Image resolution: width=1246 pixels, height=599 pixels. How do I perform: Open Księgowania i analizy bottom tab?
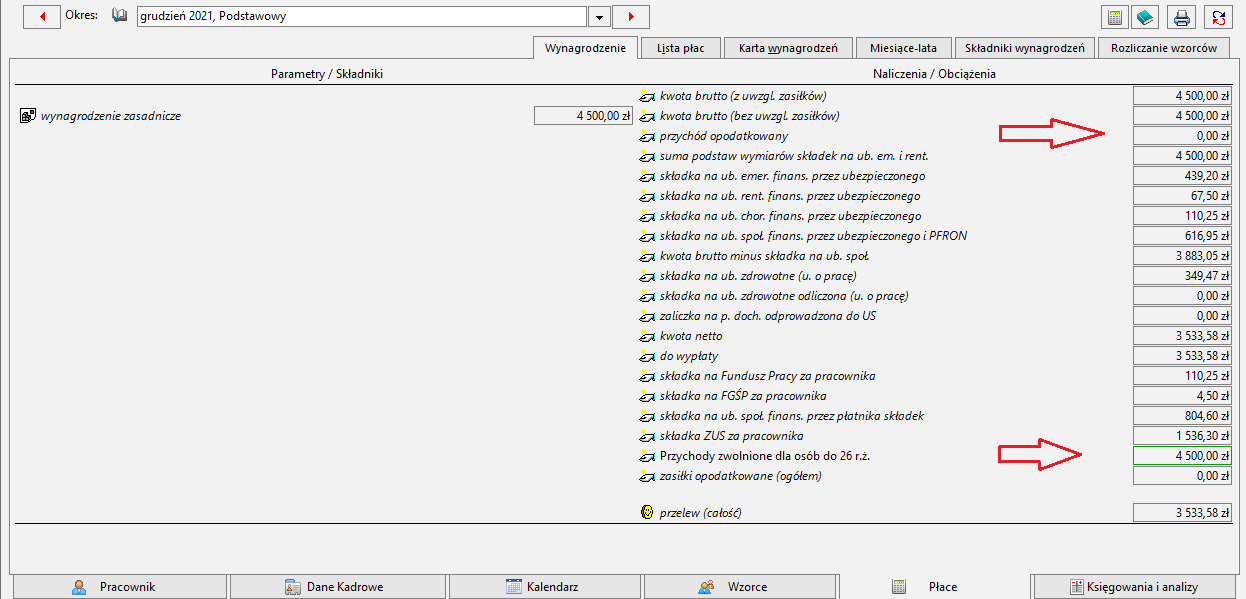[1136, 587]
